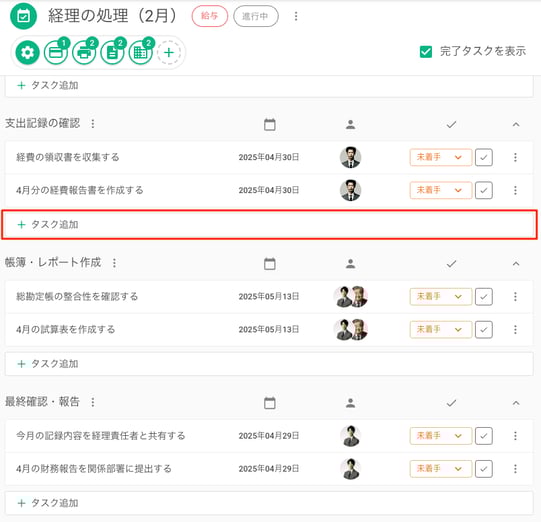This screenshot has height=522, width=541.
Task: Open the green settings gear icon
Action: point(27,53)
